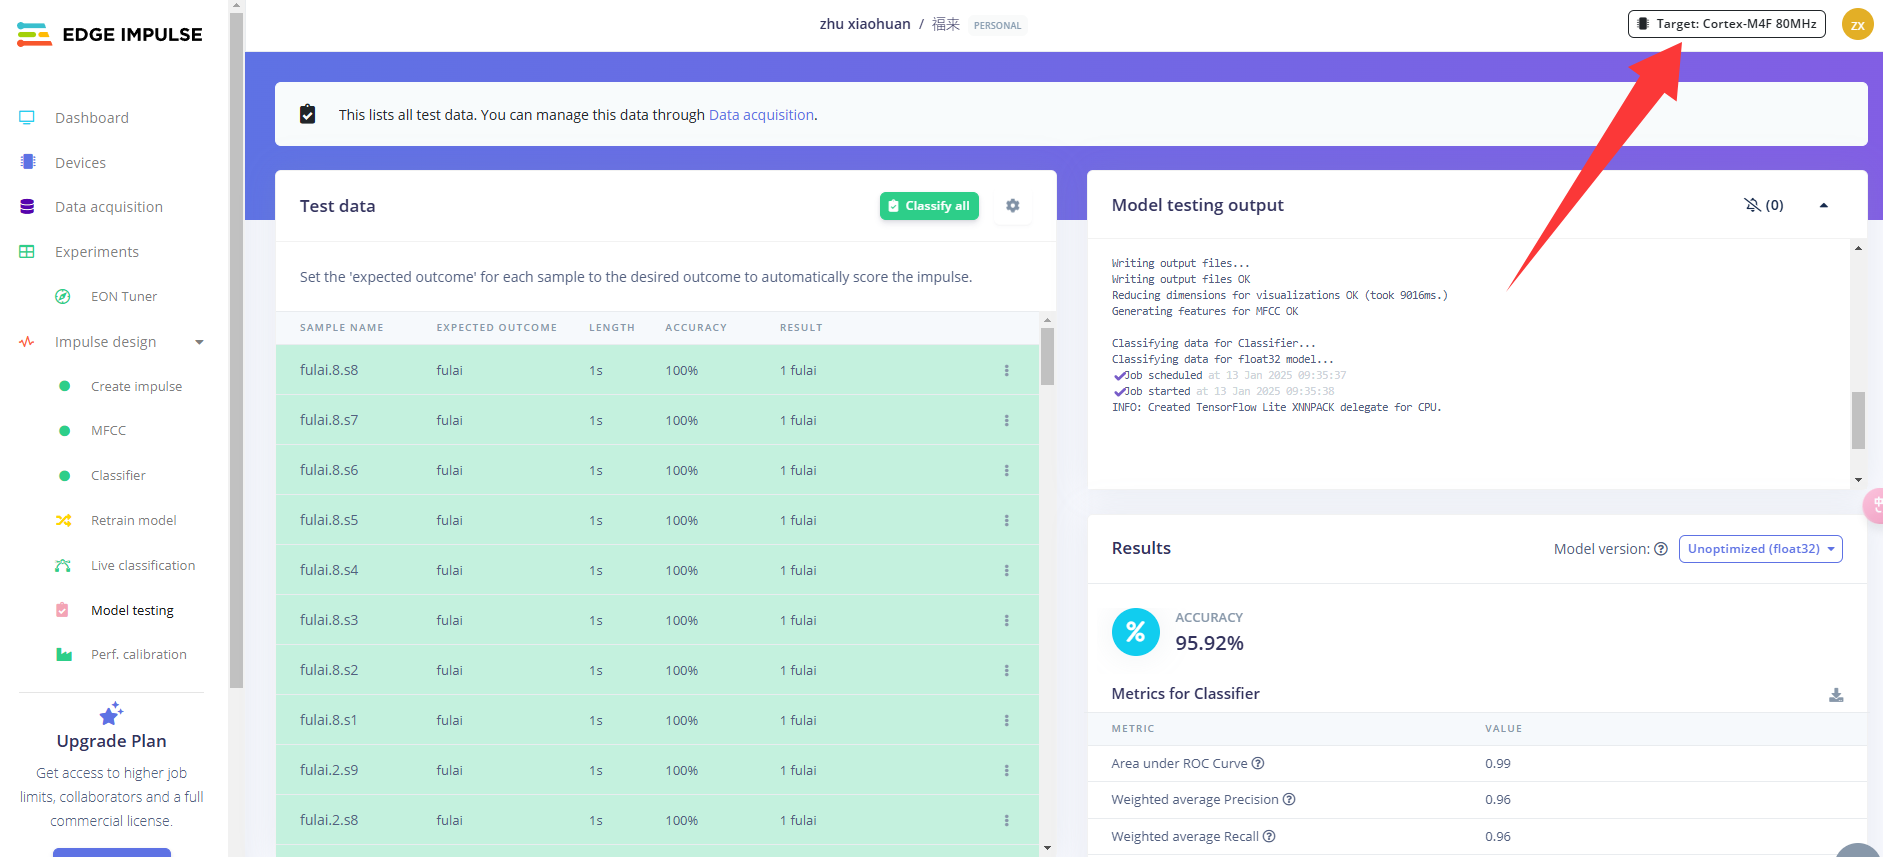Collapse the Model testing output panel
Viewport: 1883px width, 857px height.
coord(1823,205)
